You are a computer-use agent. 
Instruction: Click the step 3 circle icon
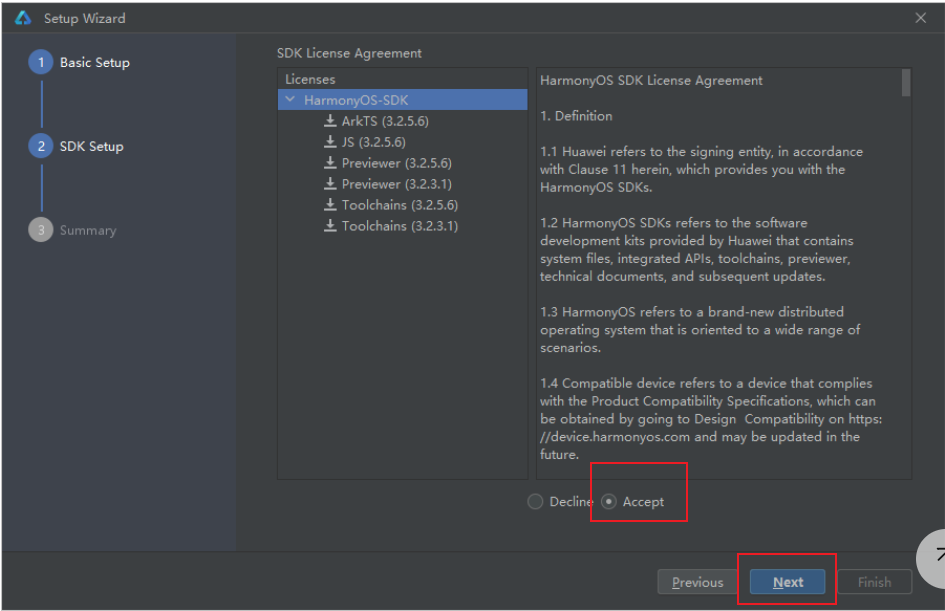41,230
